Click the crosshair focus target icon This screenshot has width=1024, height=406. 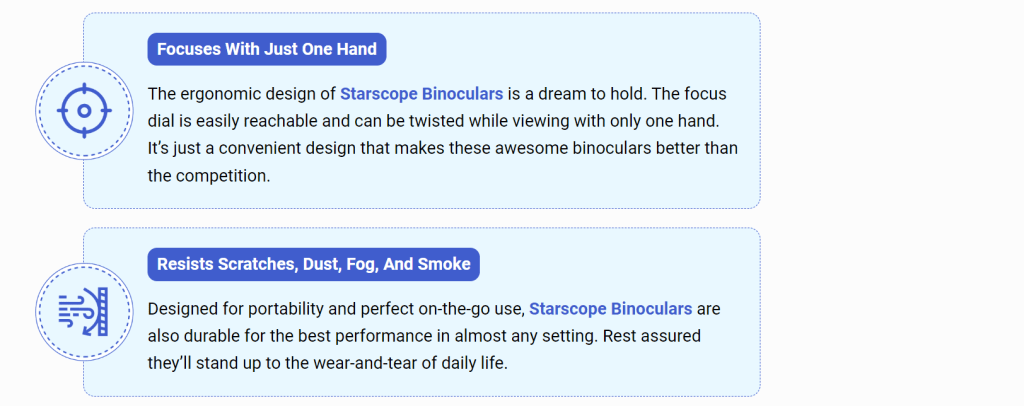coord(84,111)
